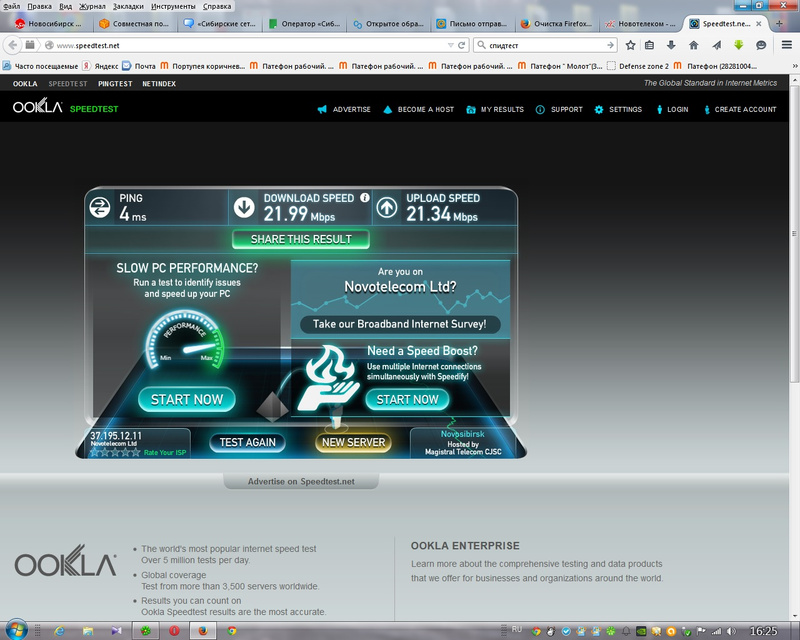The height and width of the screenshot is (640, 800).
Task: Switch to the Очистка Firefox tab
Action: (557, 23)
